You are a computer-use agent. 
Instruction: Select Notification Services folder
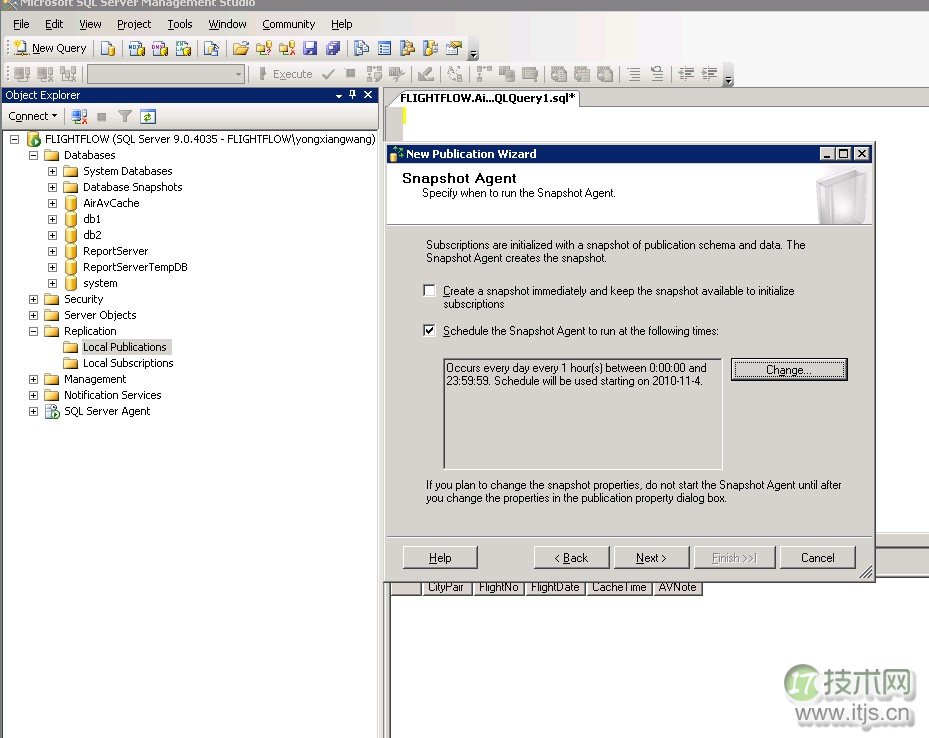113,395
